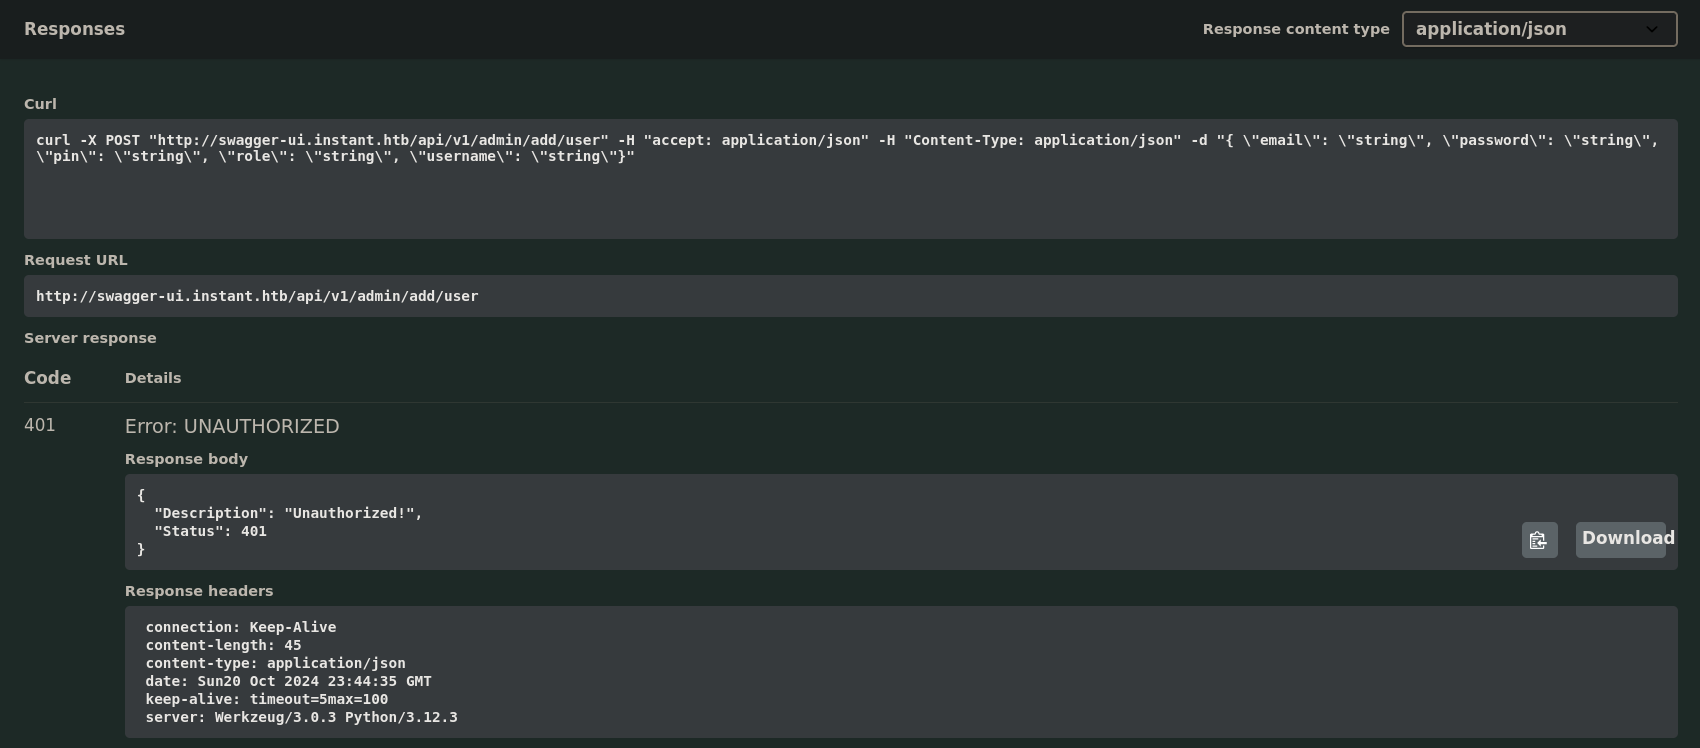Click the 'content-length: 45' header line
The width and height of the screenshot is (1700, 748).
pos(223,645)
